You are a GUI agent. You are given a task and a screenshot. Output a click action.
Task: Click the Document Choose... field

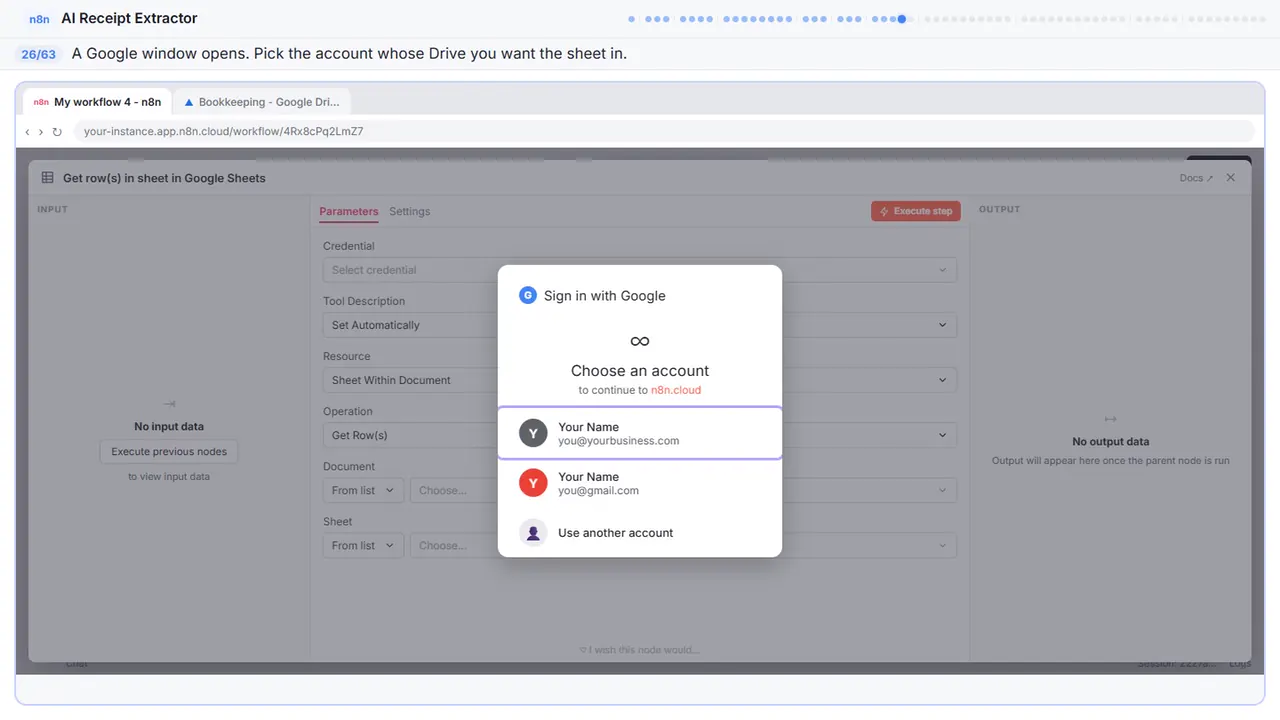tap(683, 490)
